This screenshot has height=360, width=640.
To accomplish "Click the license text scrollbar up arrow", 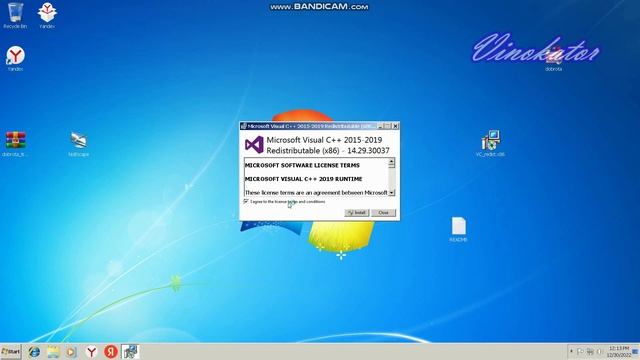I will (391, 163).
